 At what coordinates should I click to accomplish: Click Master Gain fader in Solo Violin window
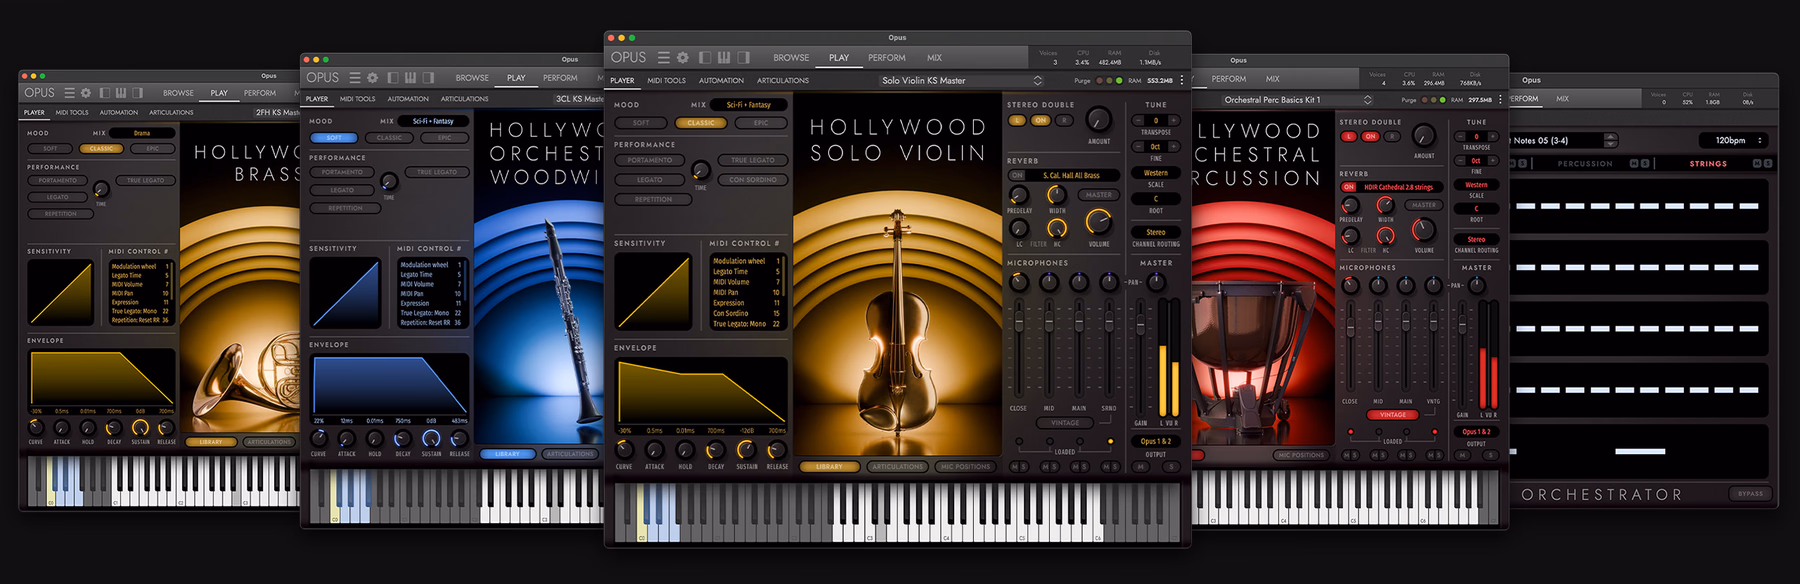pyautogui.click(x=1140, y=323)
